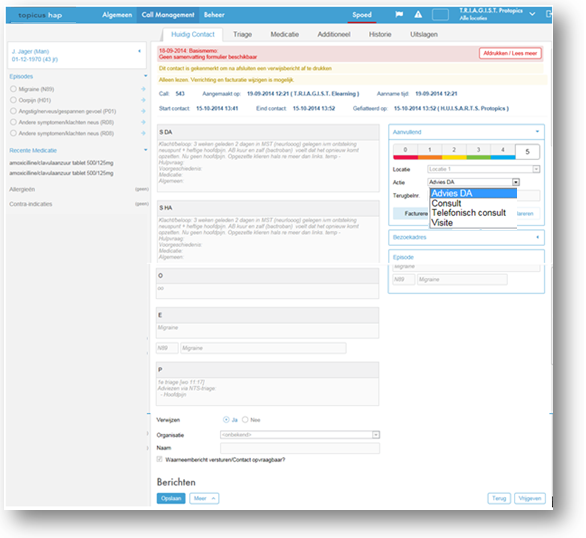
Task: Click arrow icon next to Oorpijn (H01)
Action: 143,100
